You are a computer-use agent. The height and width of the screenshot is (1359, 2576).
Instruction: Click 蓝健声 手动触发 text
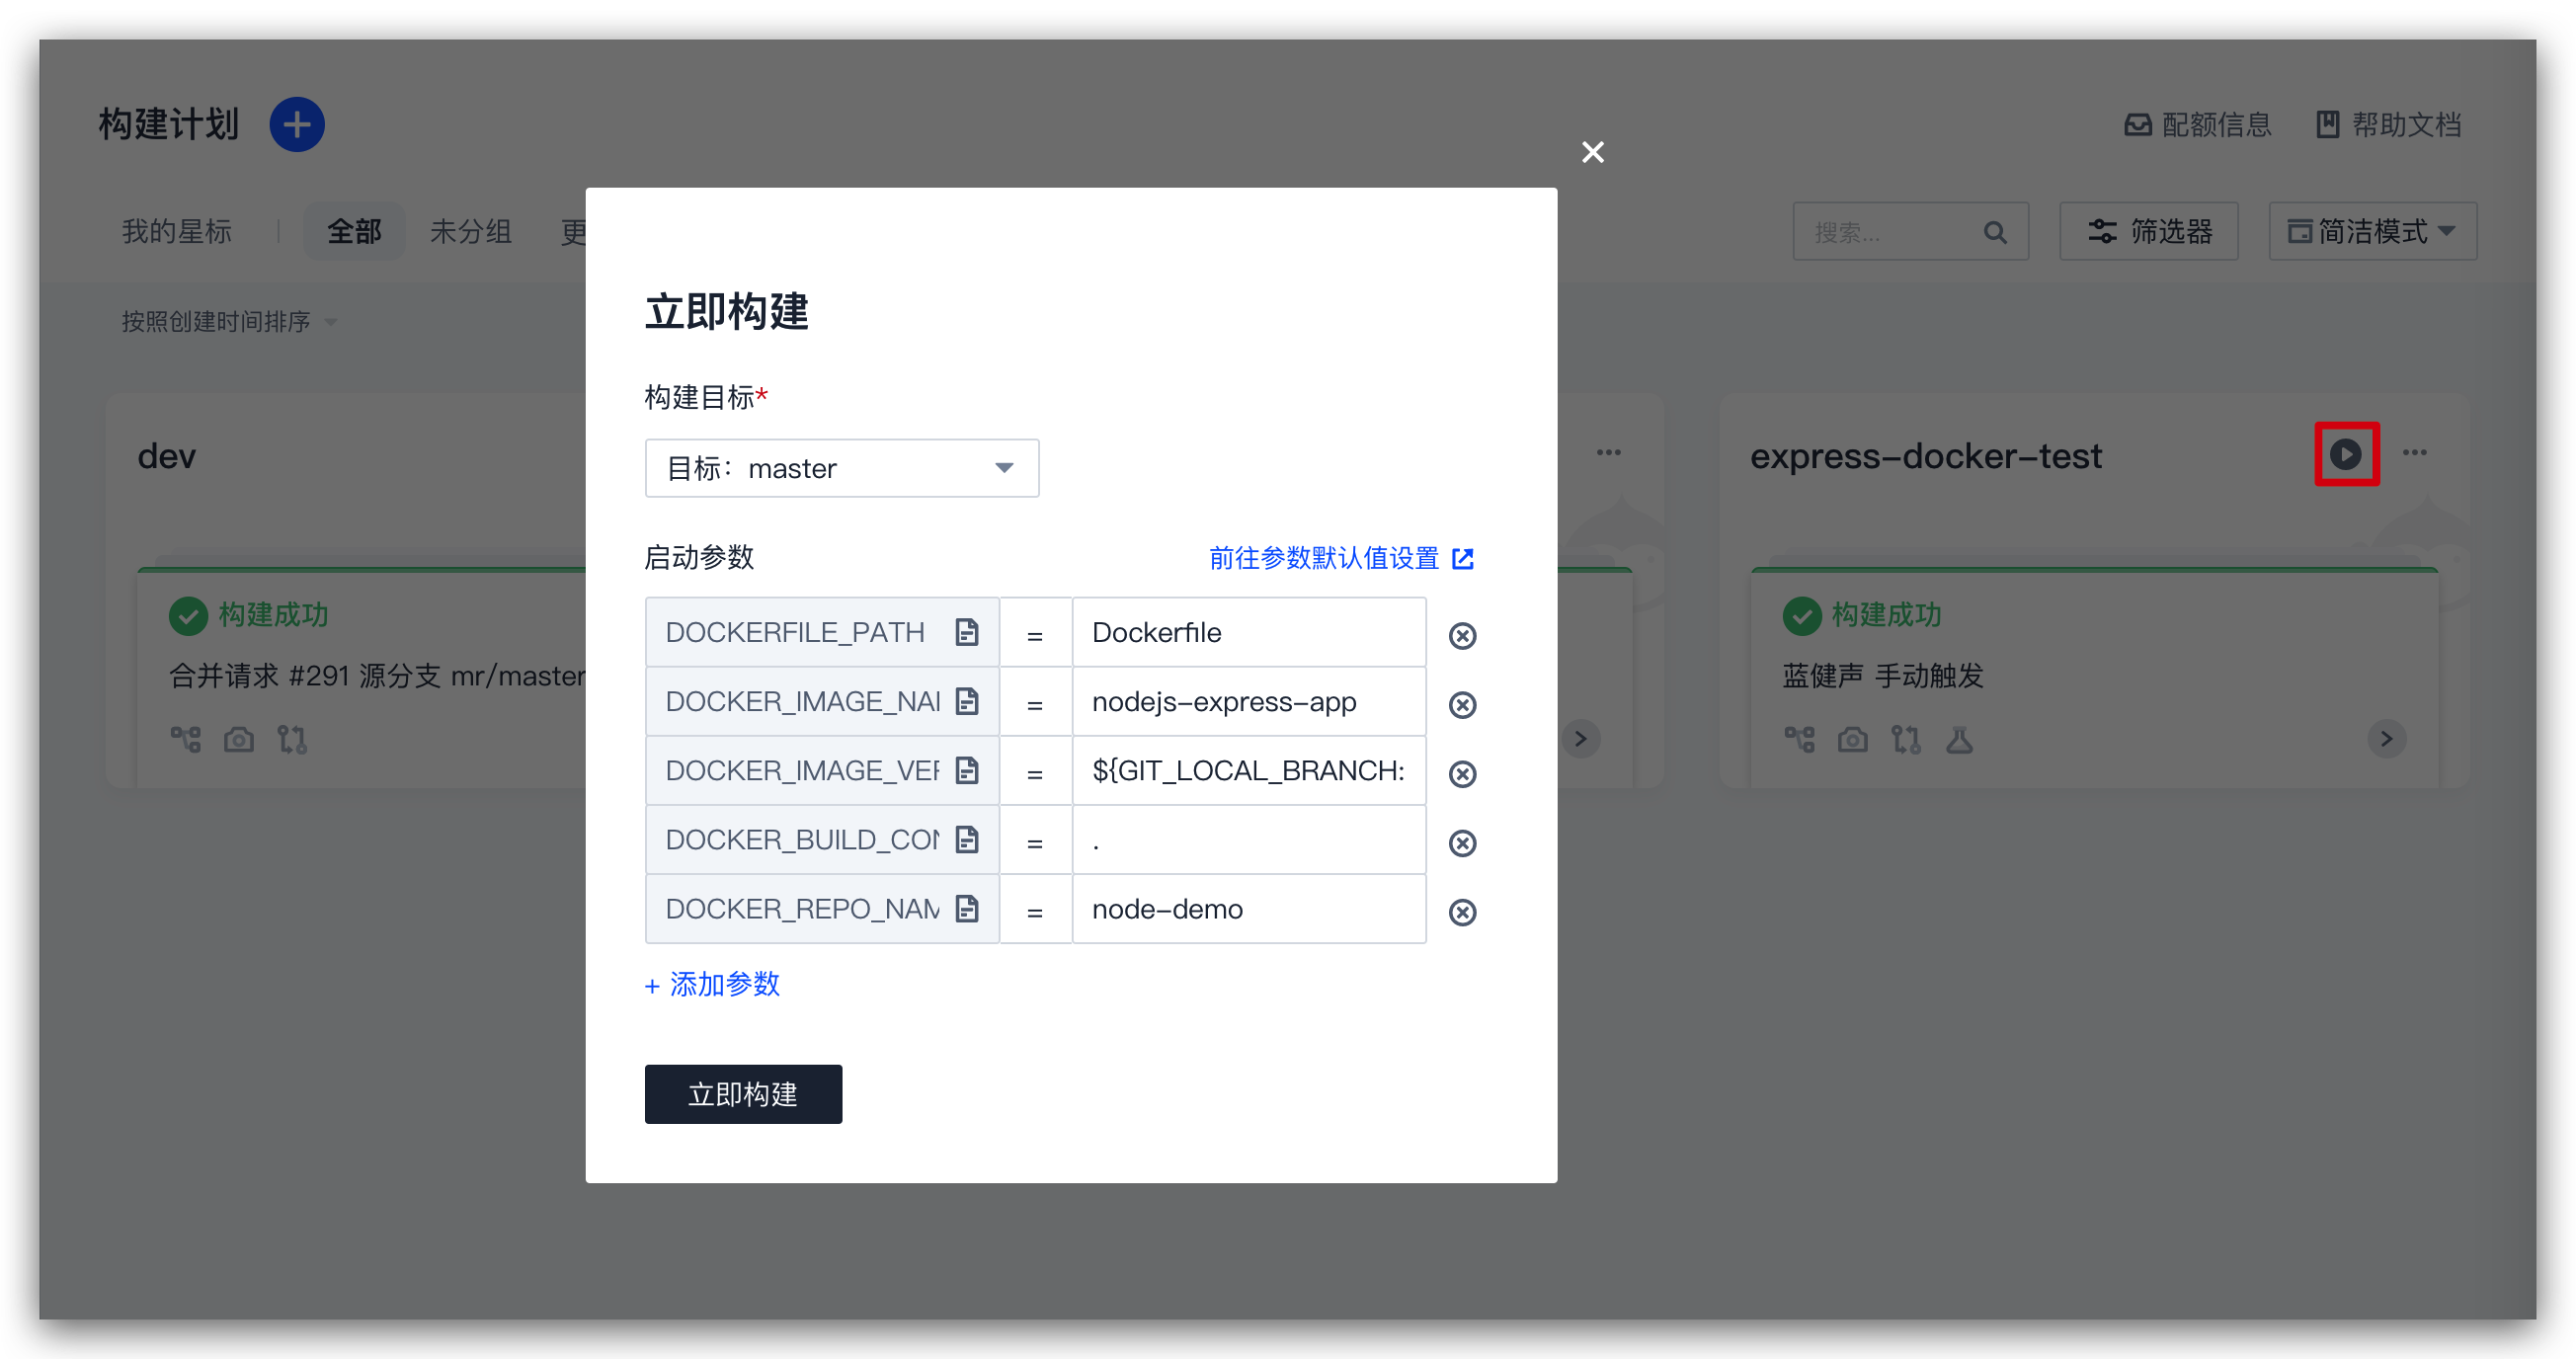[1882, 676]
